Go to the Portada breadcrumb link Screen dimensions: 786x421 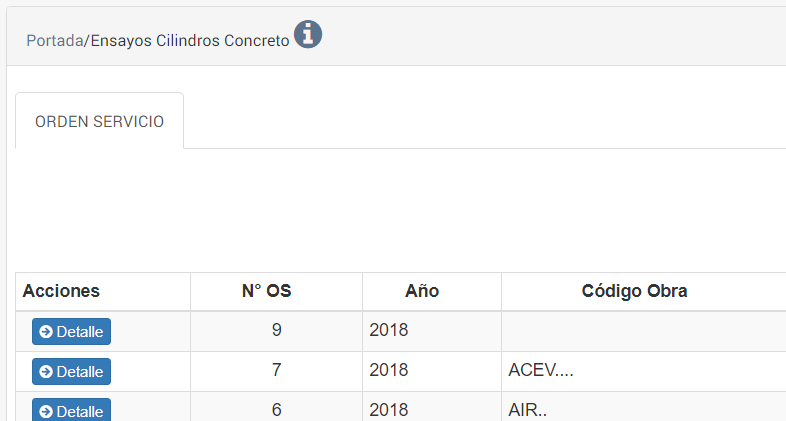click(x=54, y=41)
